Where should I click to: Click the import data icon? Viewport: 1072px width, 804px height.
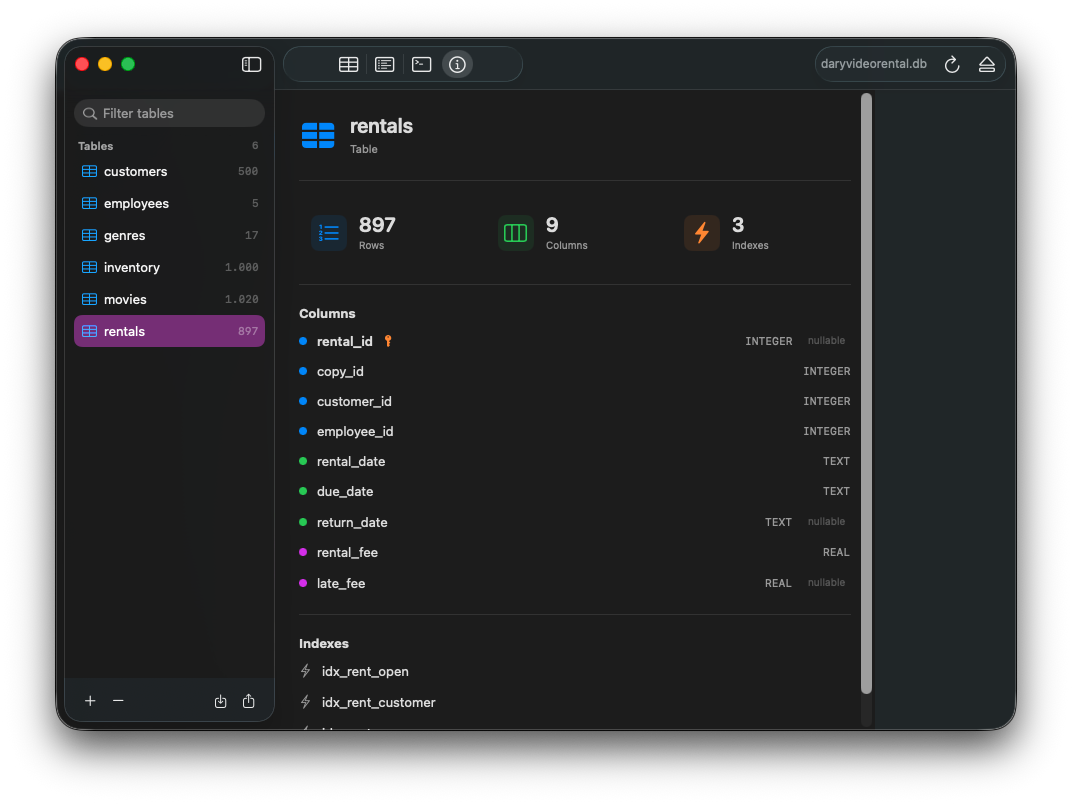pos(220,701)
